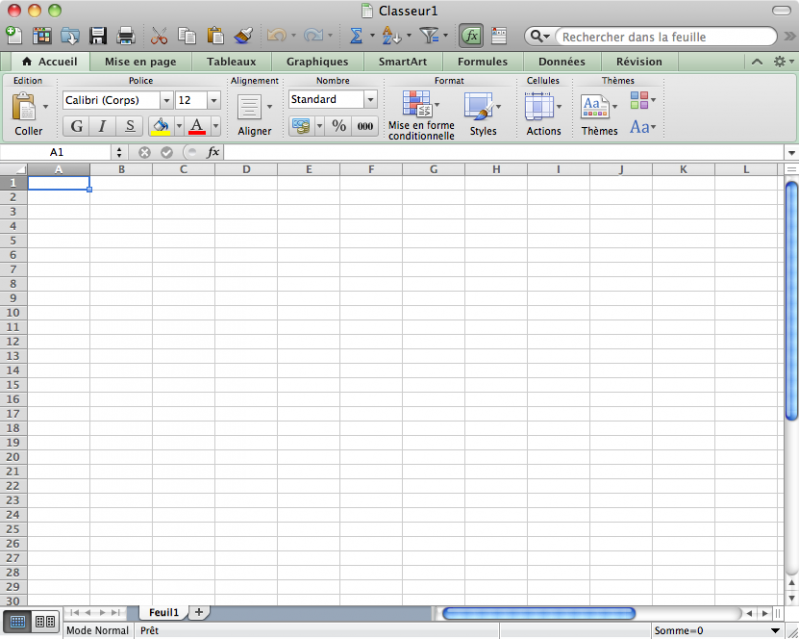799x639 pixels.
Task: Click the Cut scissors icon
Action: [158, 36]
